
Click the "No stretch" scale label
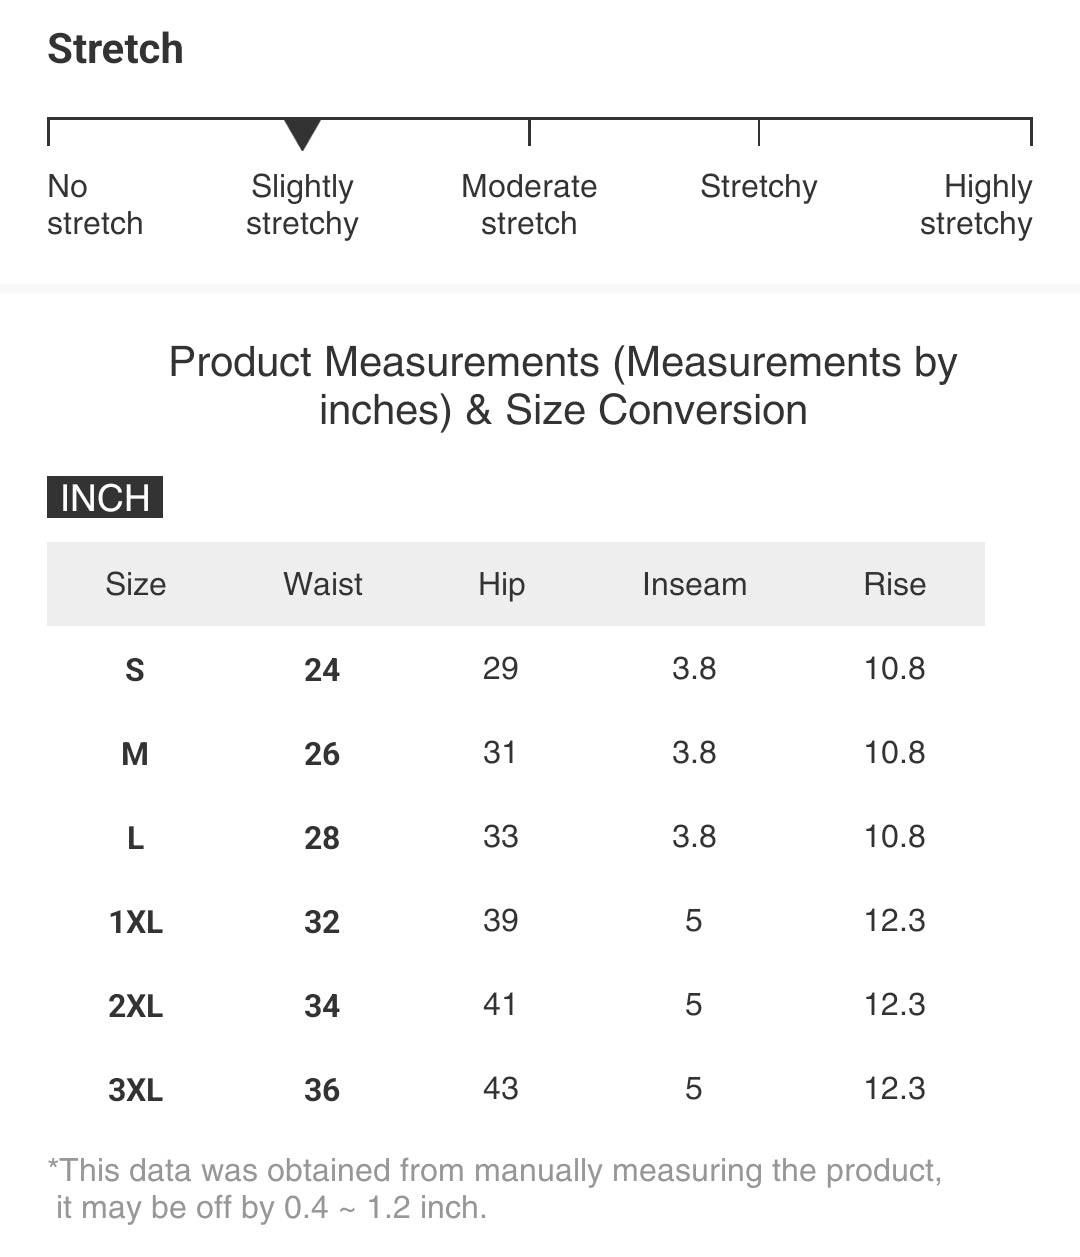[95, 205]
